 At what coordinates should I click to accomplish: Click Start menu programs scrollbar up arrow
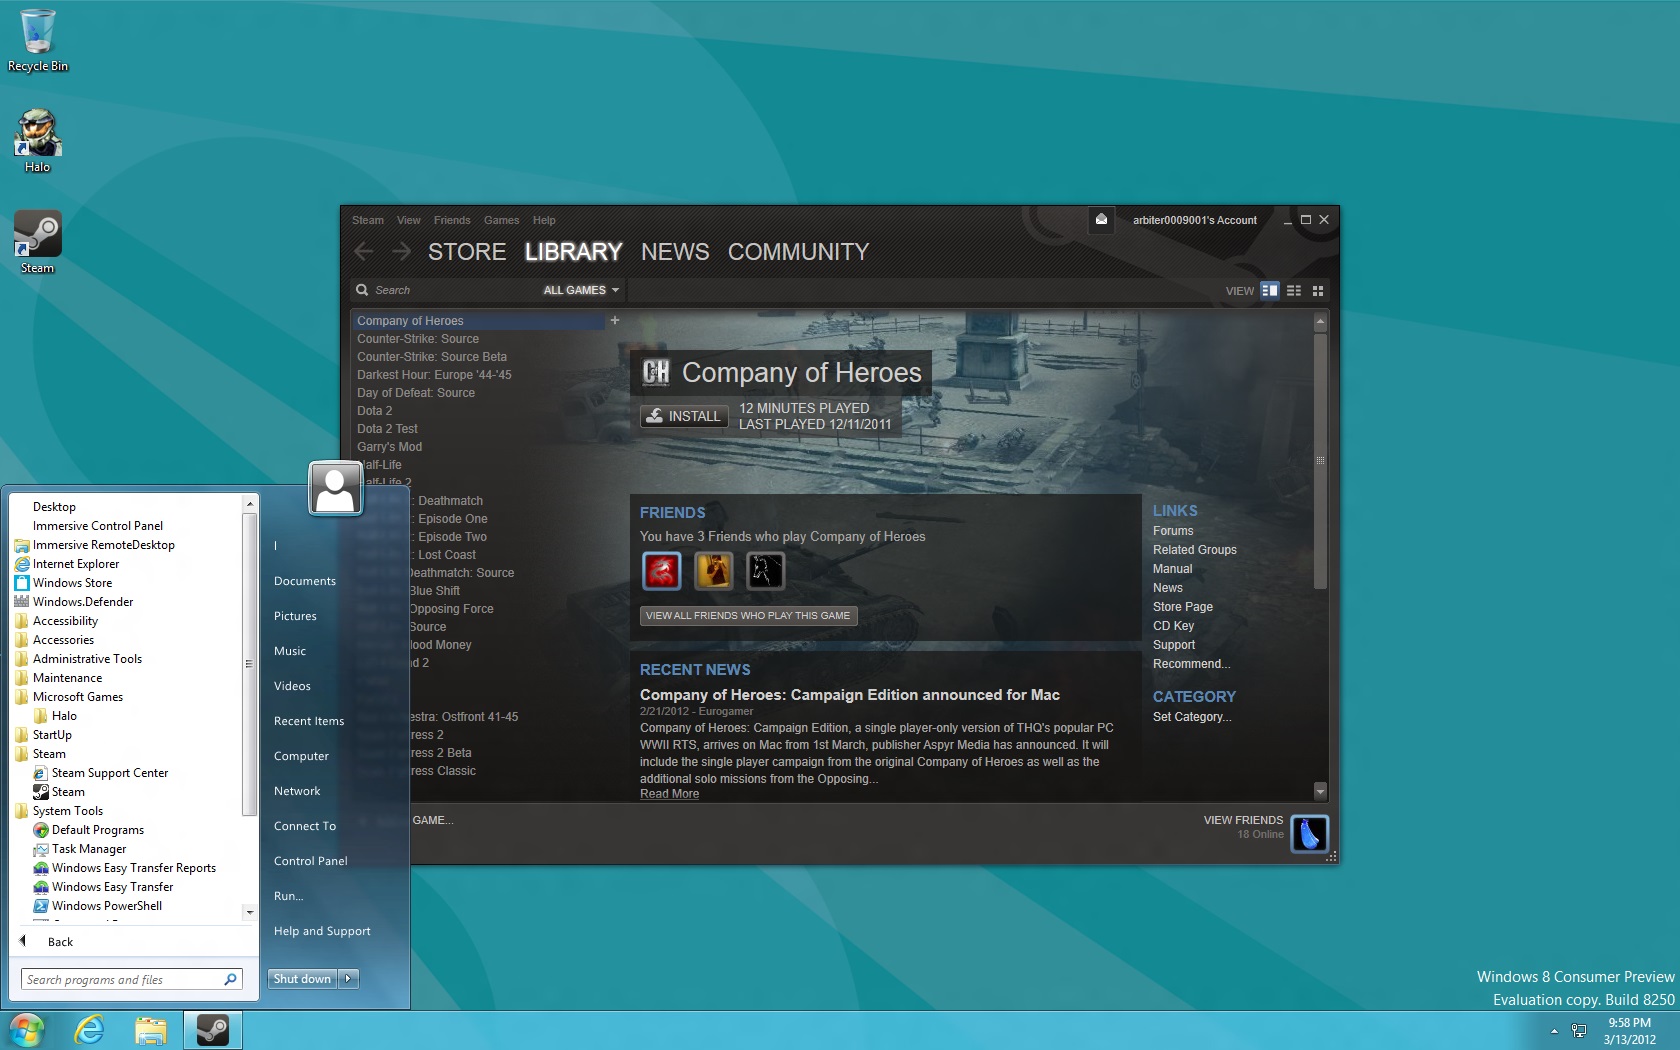point(249,504)
